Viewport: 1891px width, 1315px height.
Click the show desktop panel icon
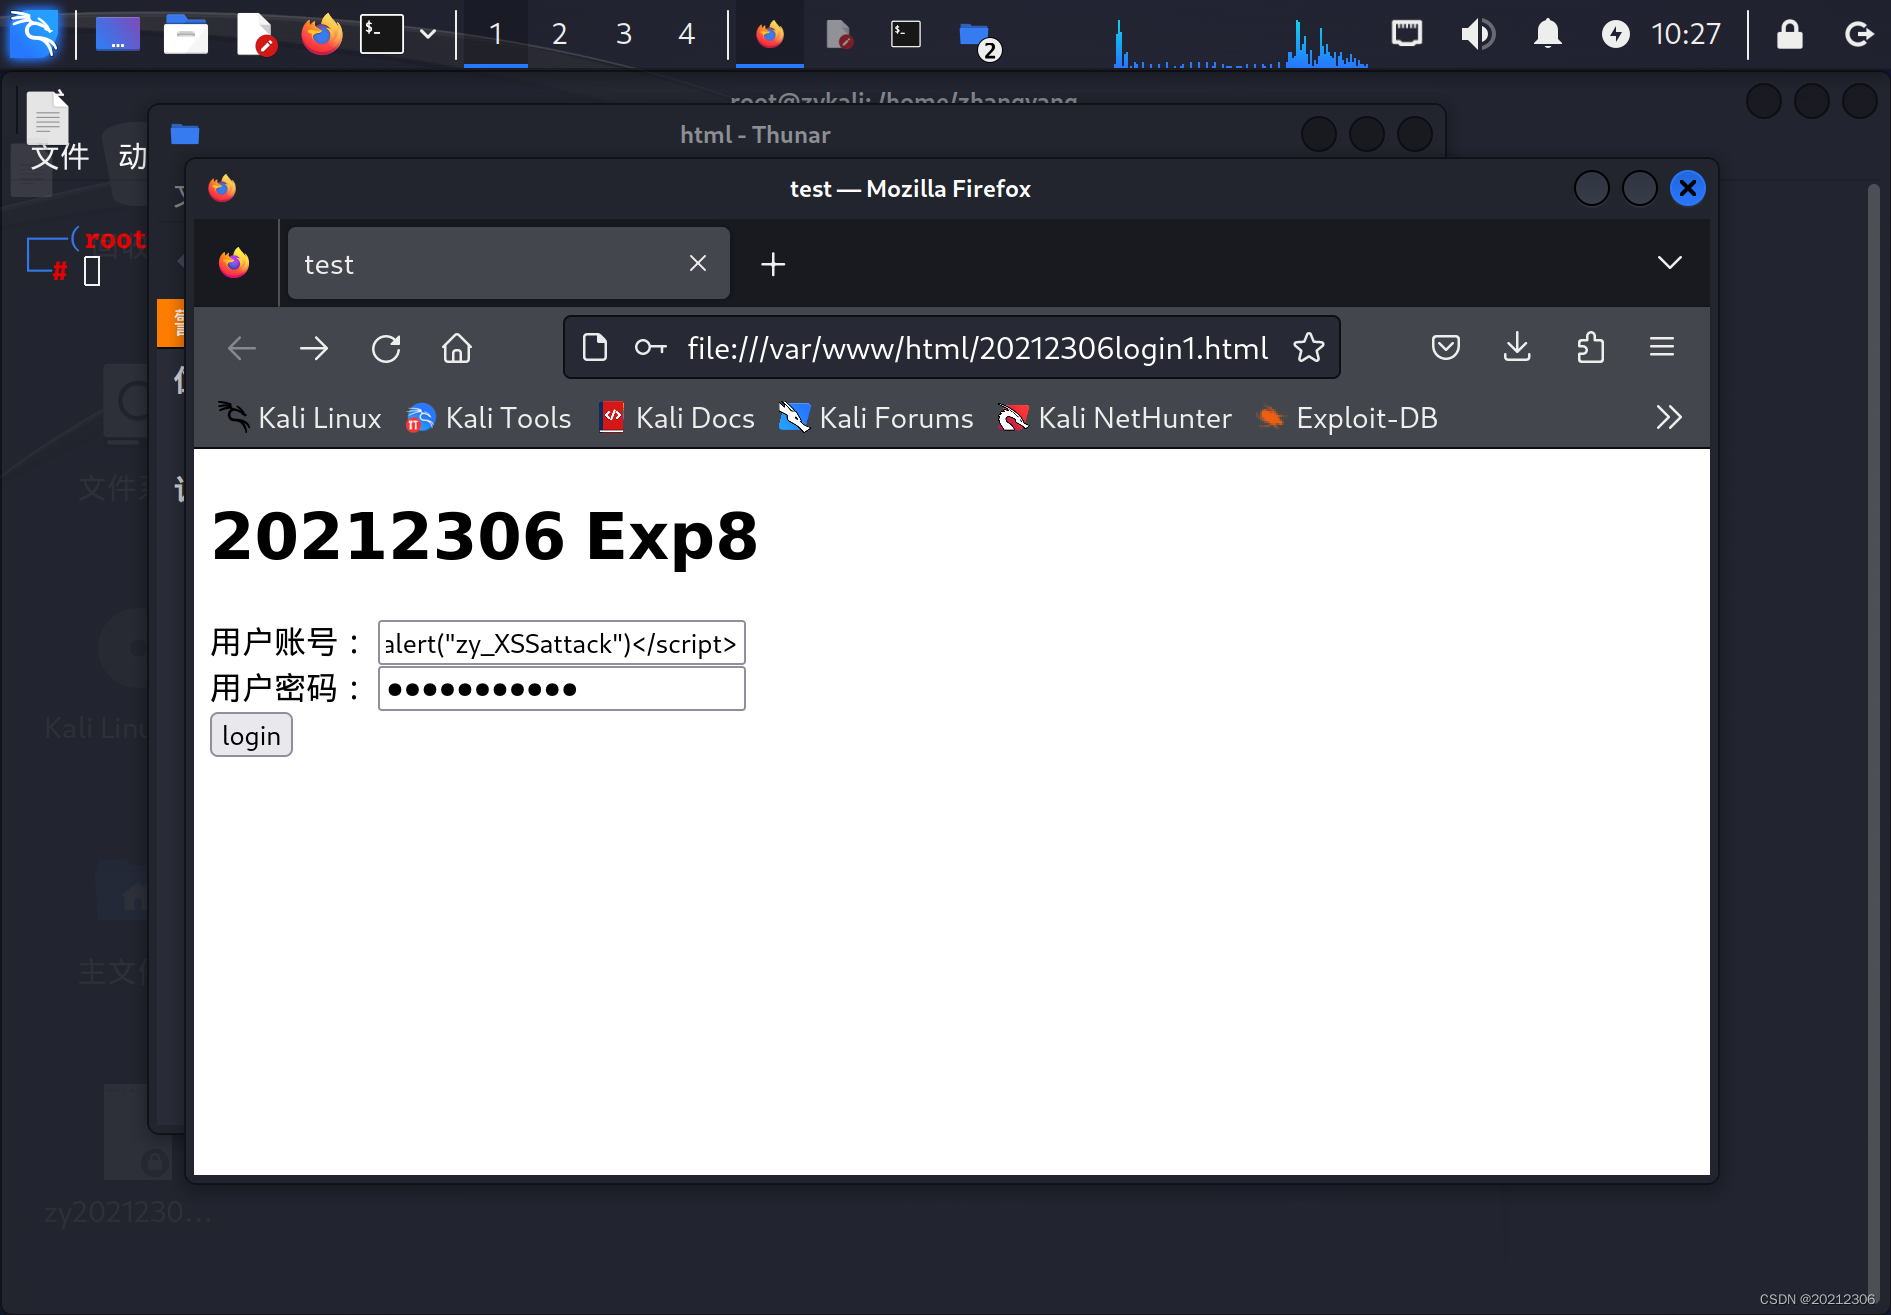[x=118, y=34]
